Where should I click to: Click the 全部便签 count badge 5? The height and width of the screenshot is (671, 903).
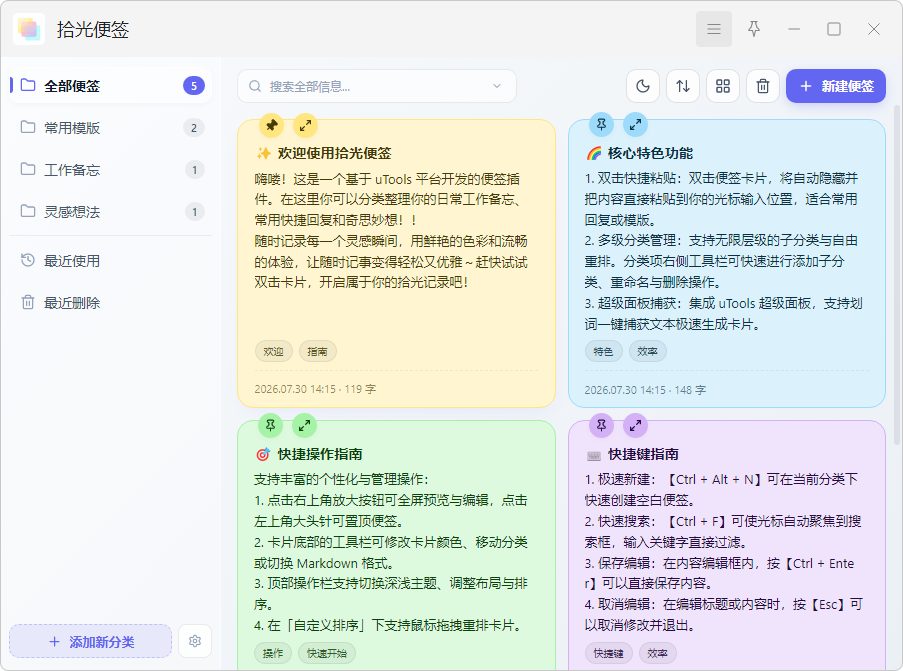(x=194, y=86)
